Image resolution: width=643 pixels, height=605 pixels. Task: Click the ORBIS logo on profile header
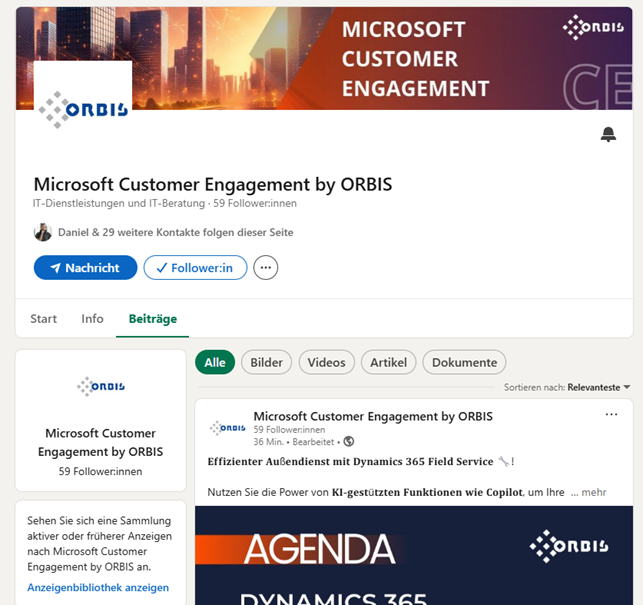point(83,109)
